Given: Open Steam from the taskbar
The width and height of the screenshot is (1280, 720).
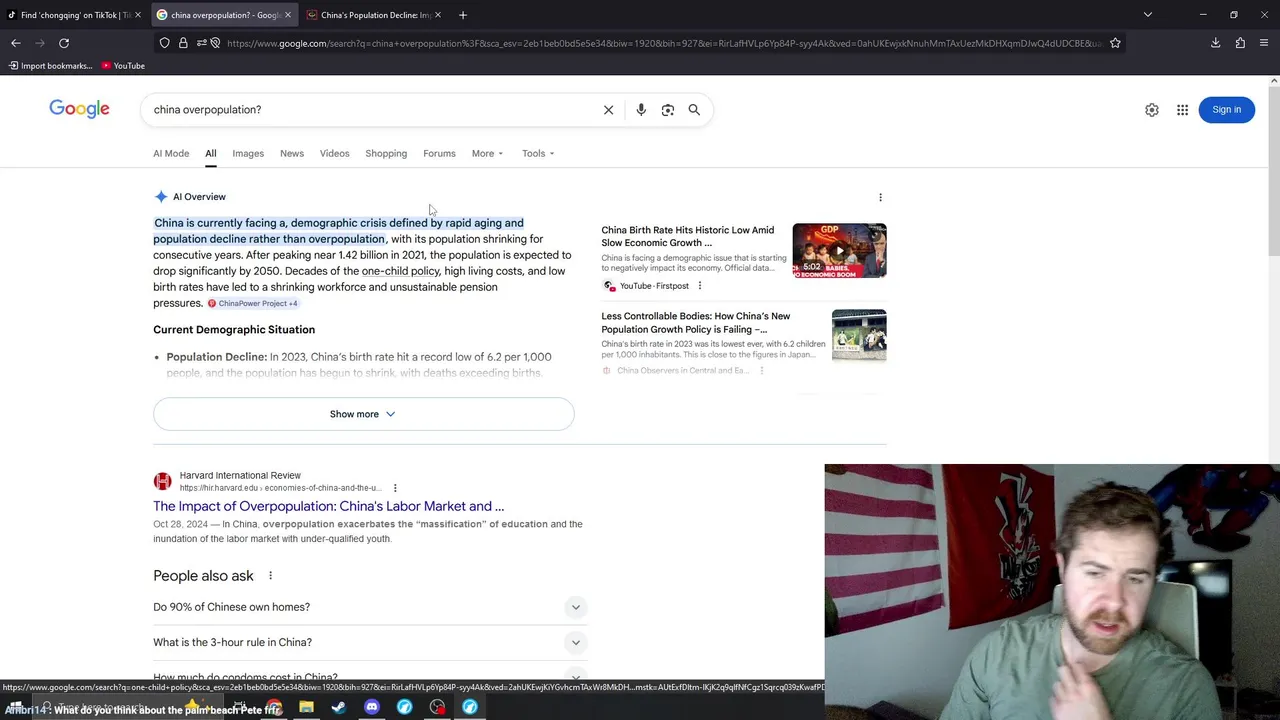Looking at the screenshot, I should coord(339,707).
